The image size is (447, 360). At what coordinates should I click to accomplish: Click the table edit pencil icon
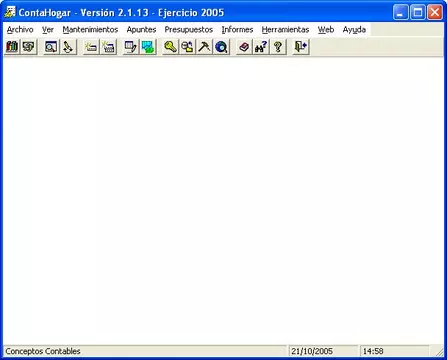pyautogui.click(x=130, y=47)
